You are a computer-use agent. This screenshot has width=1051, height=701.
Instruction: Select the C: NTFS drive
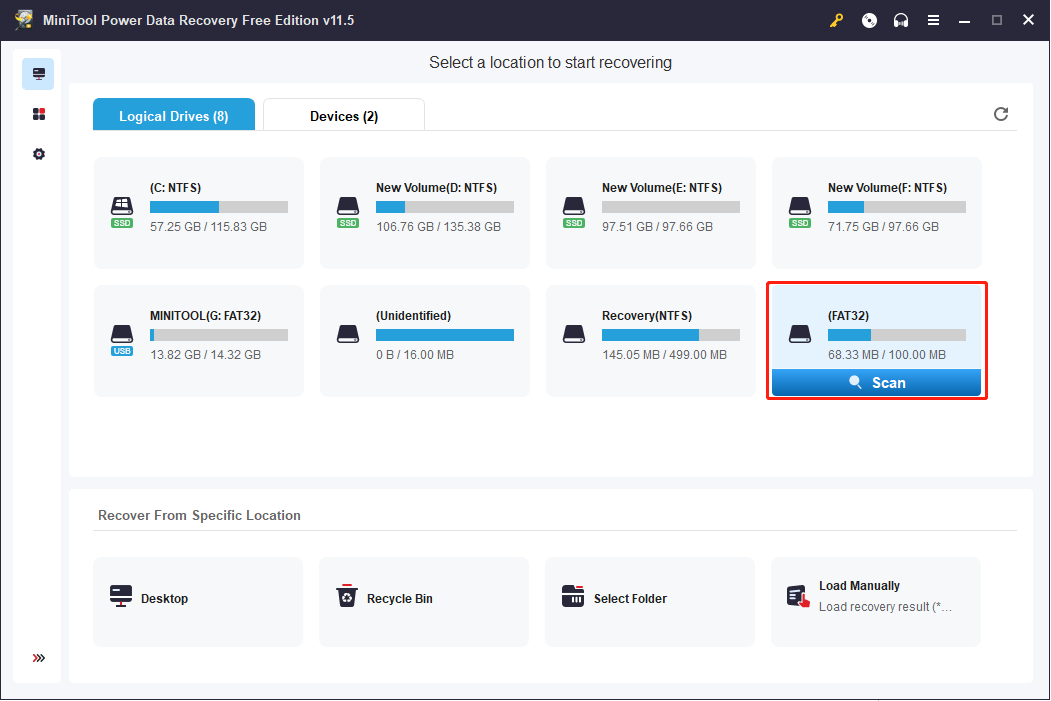(x=199, y=212)
